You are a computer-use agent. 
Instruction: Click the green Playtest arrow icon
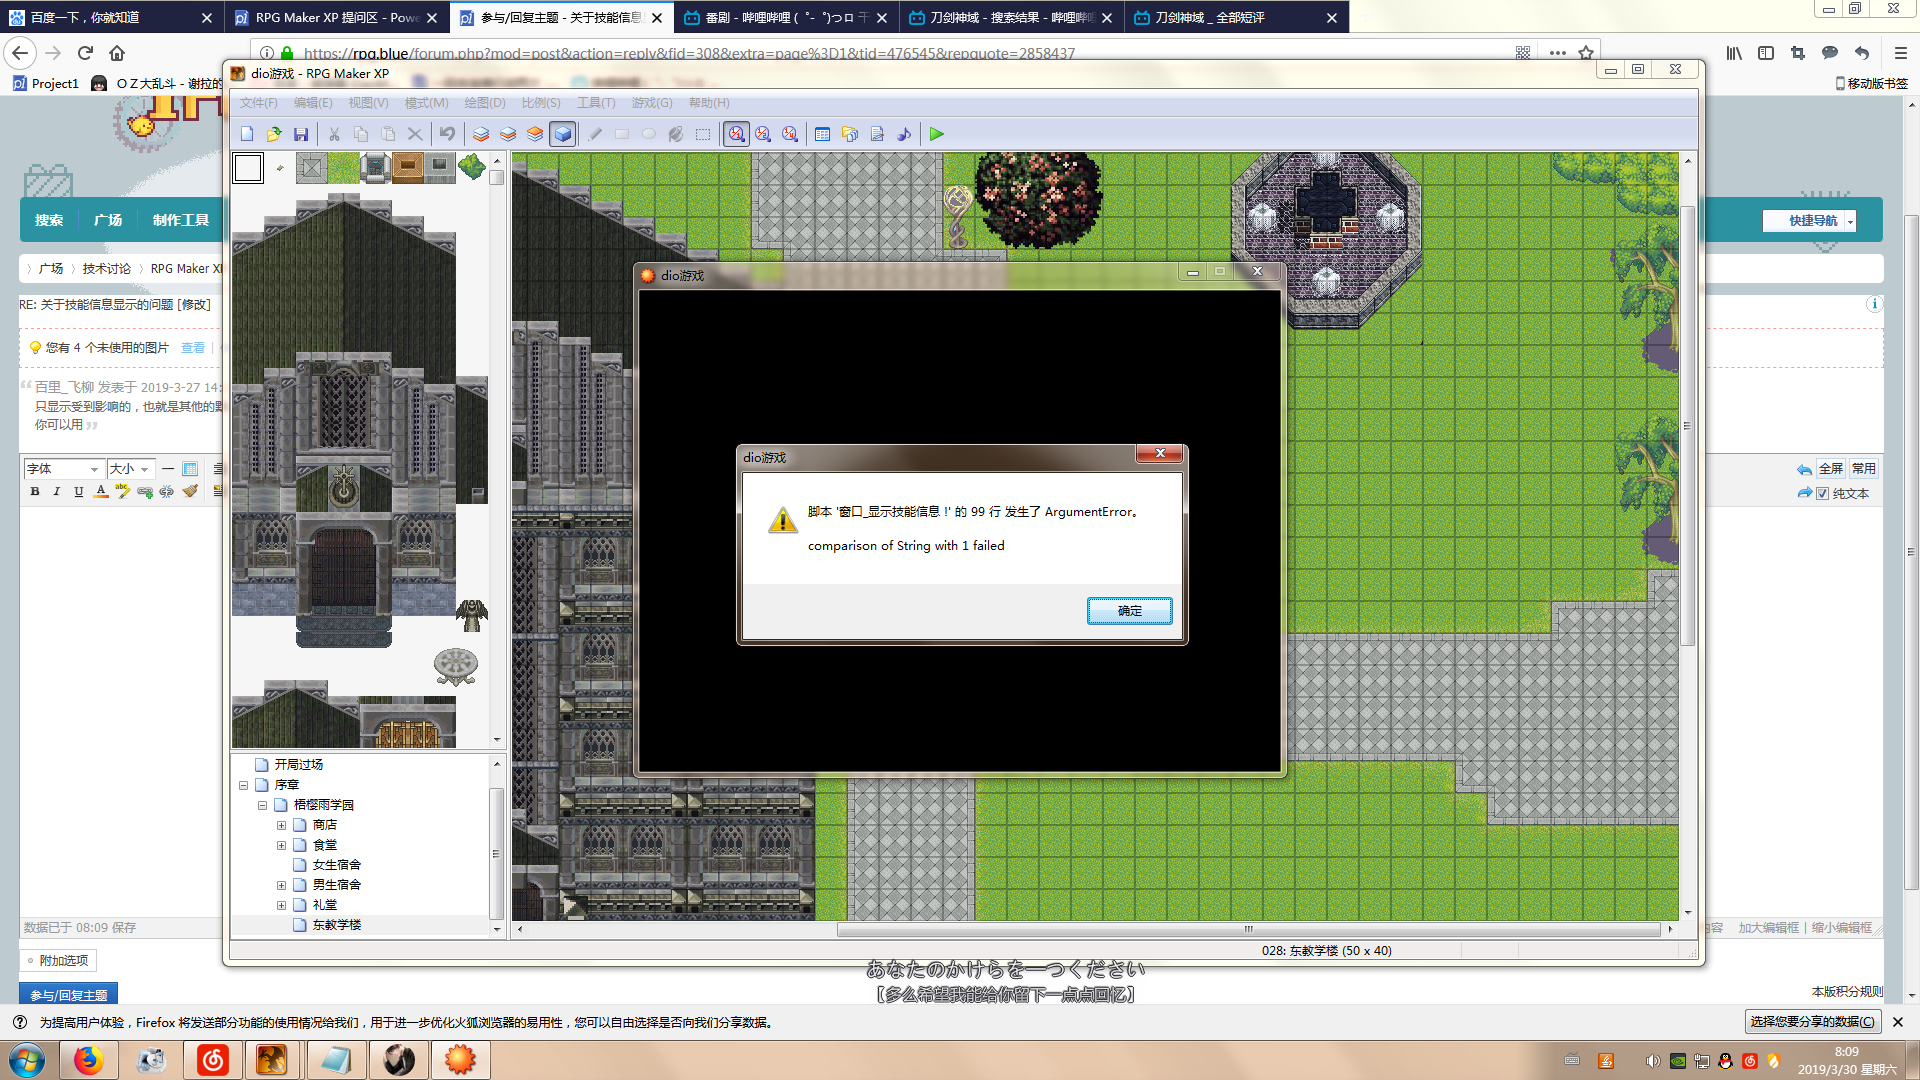tap(937, 134)
